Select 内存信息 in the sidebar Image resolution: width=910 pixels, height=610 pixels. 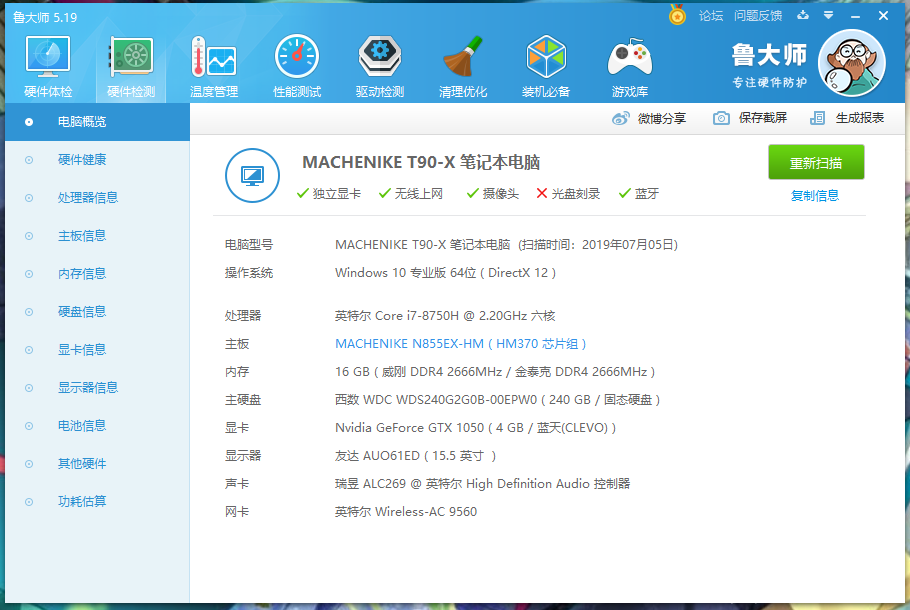[x=98, y=273]
